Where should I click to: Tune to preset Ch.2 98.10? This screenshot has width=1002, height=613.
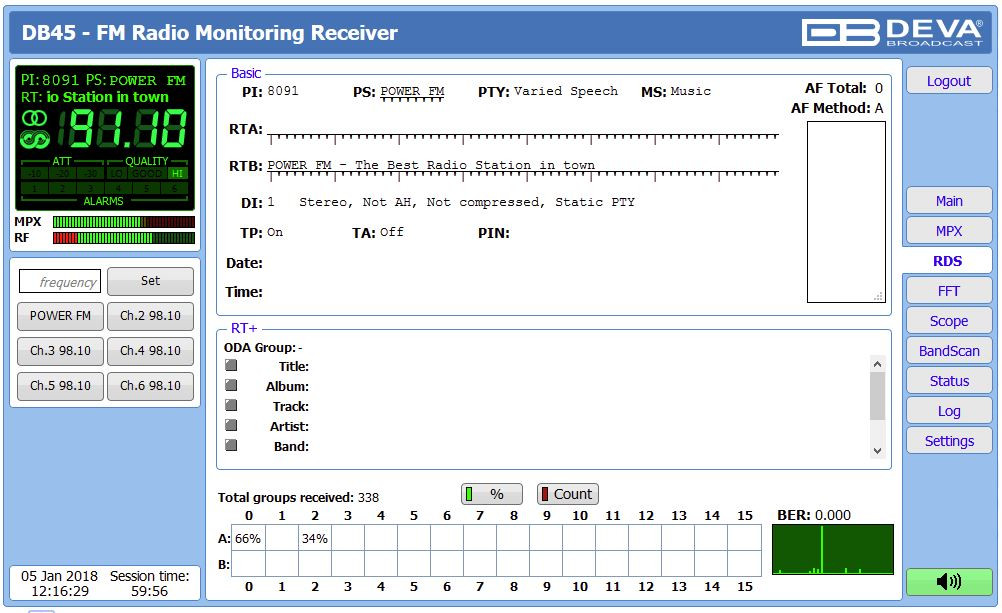tap(150, 316)
